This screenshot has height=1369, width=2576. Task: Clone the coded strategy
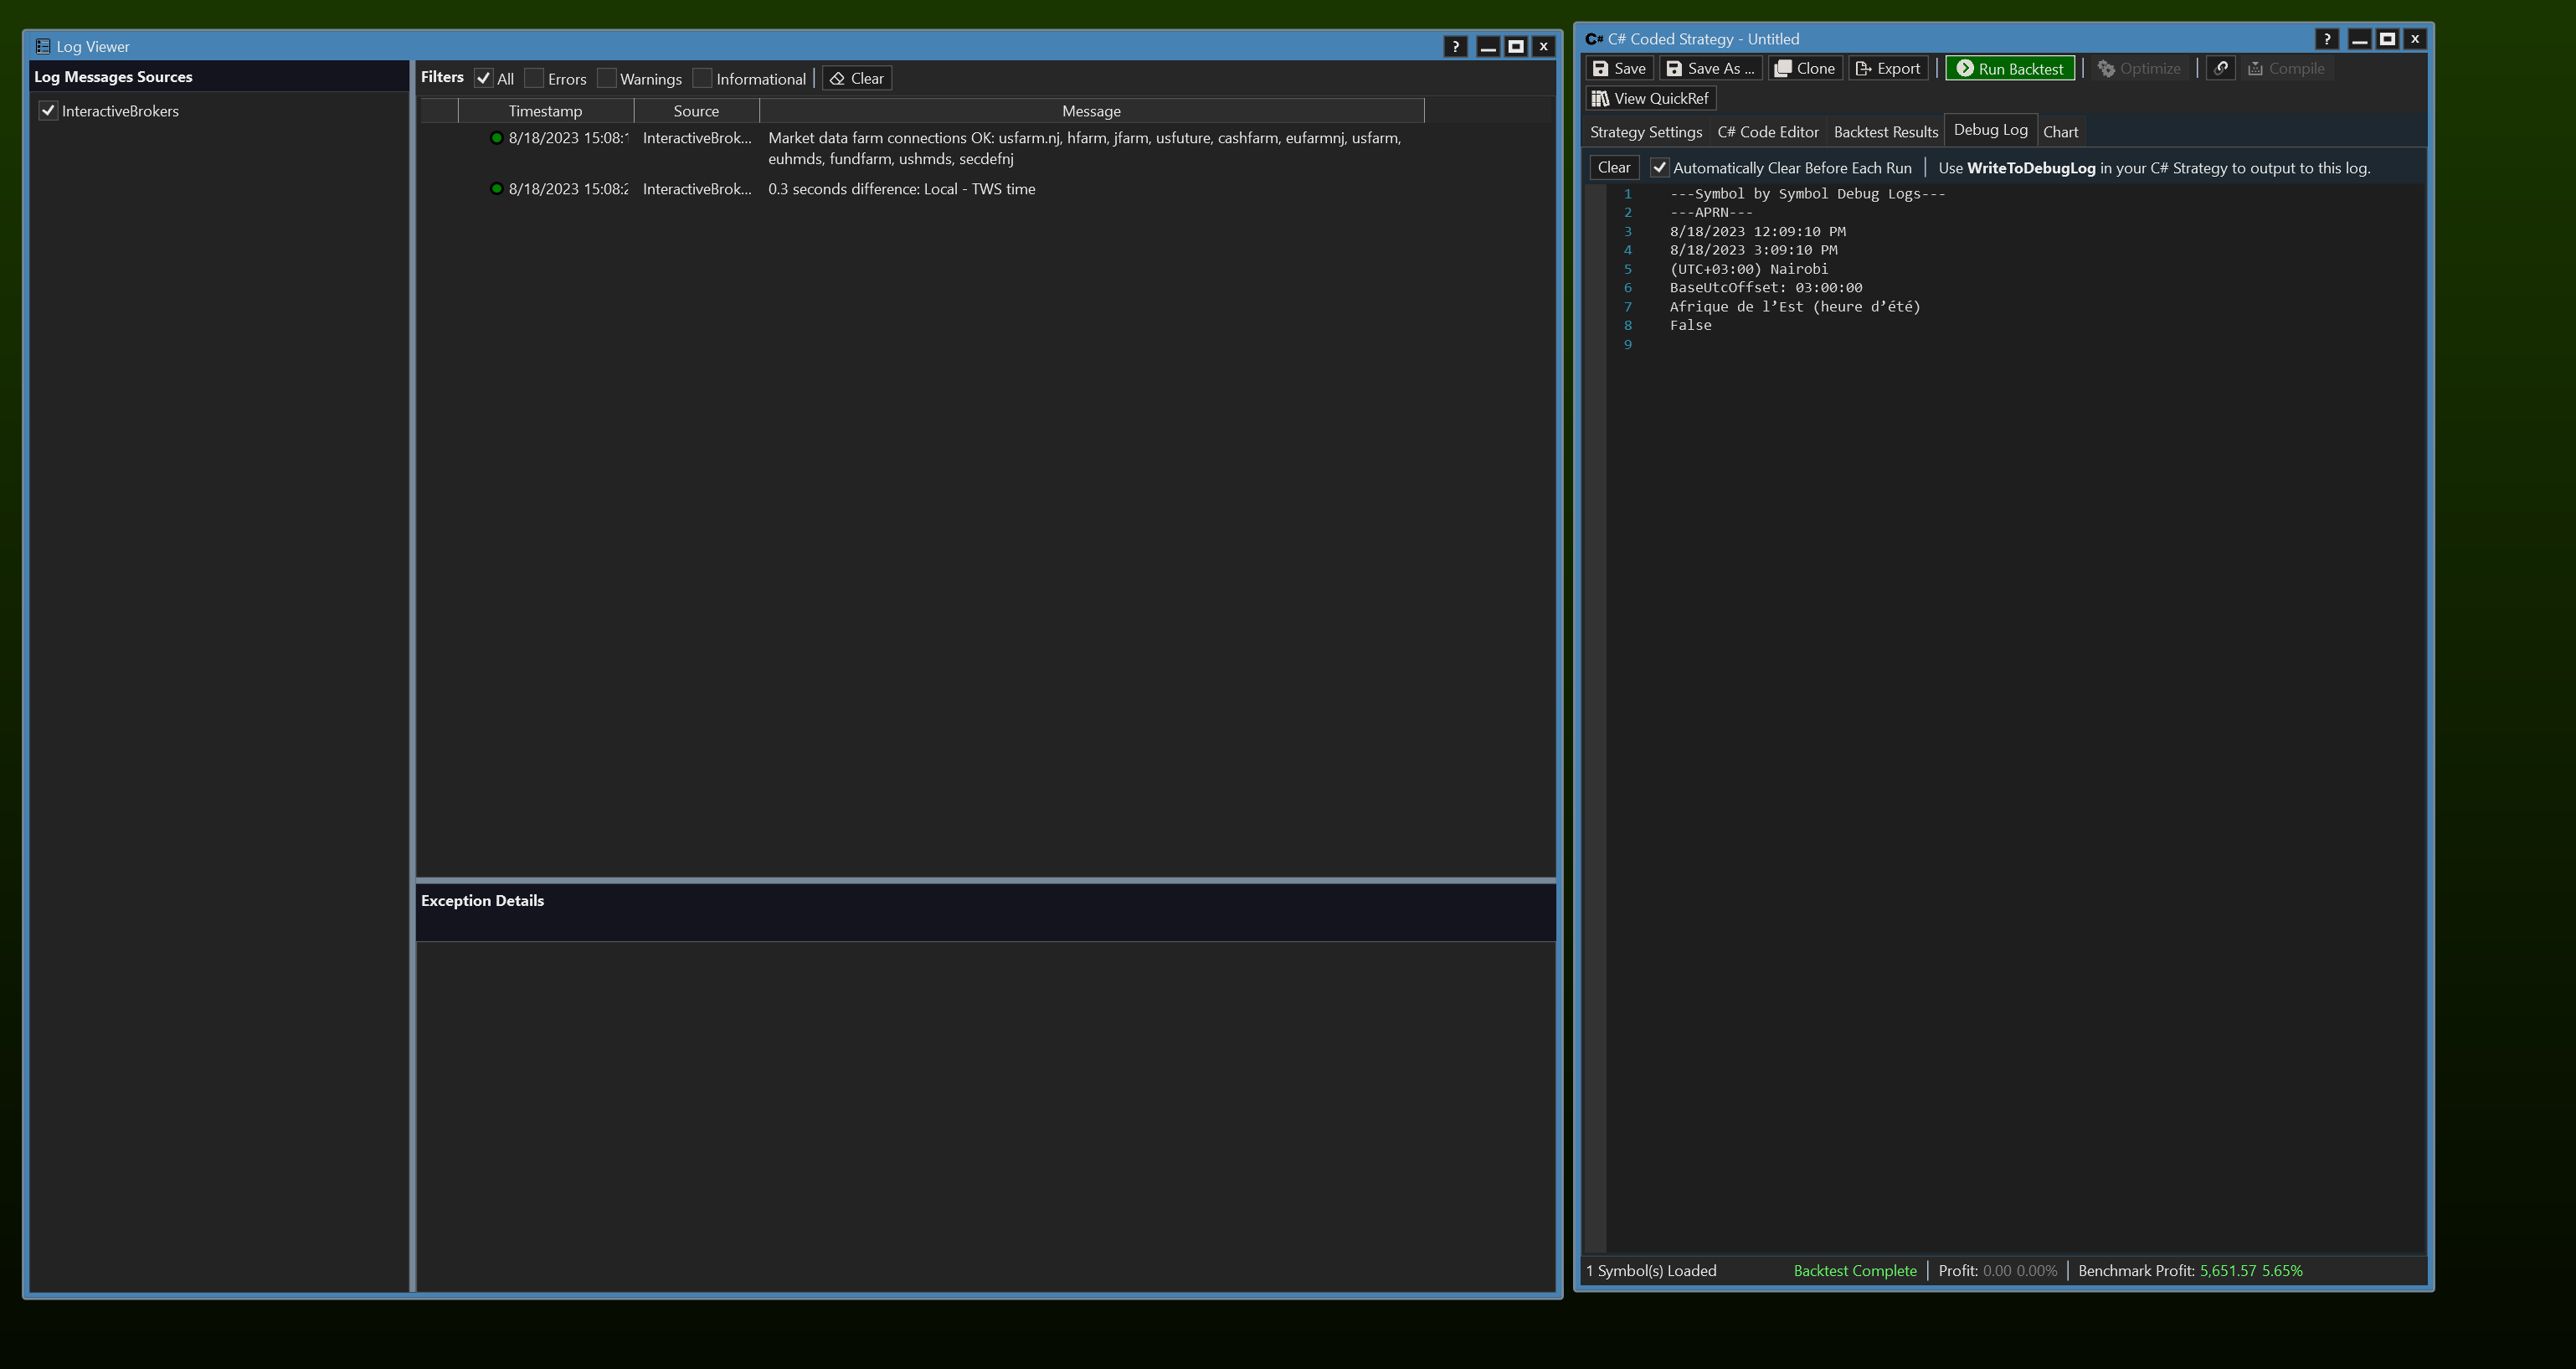[x=1805, y=68]
